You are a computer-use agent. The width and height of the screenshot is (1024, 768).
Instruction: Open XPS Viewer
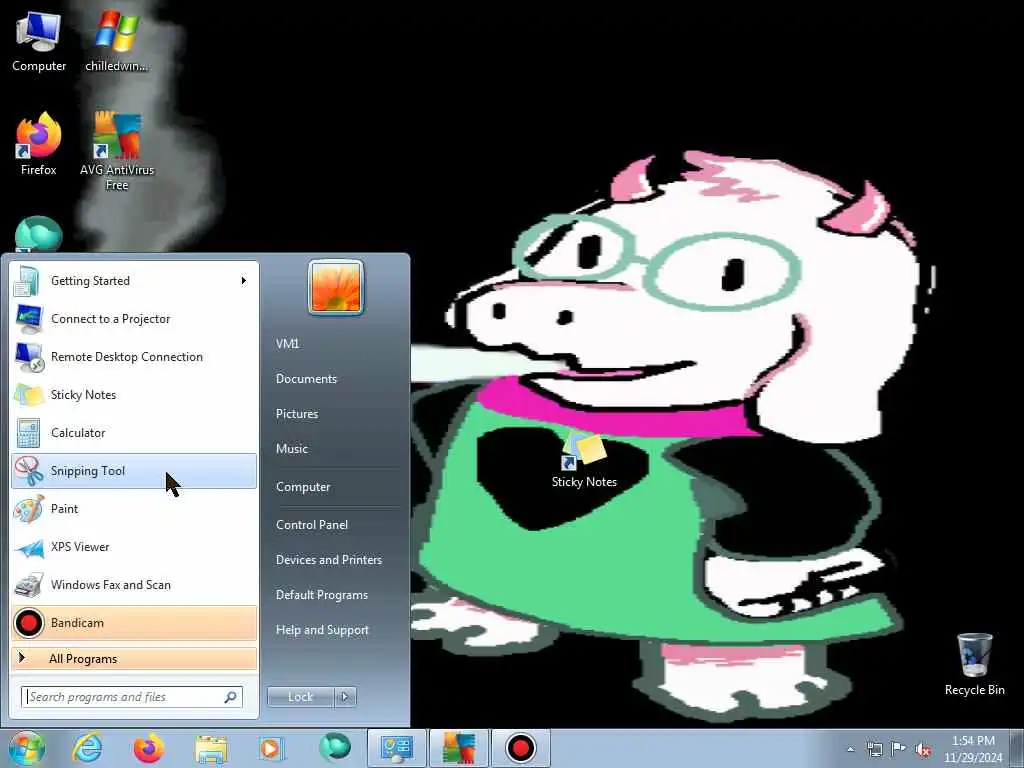coord(135,547)
